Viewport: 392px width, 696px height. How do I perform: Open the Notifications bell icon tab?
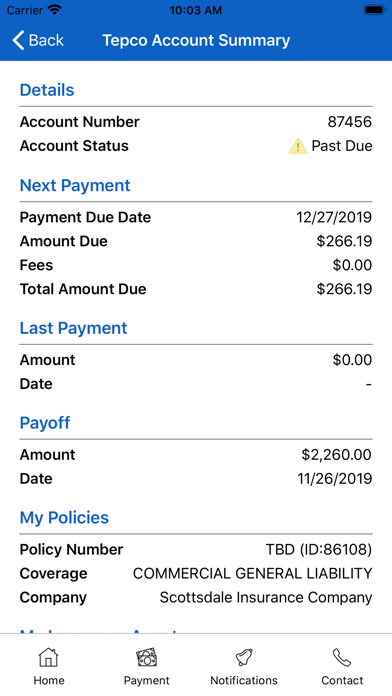click(x=244, y=657)
